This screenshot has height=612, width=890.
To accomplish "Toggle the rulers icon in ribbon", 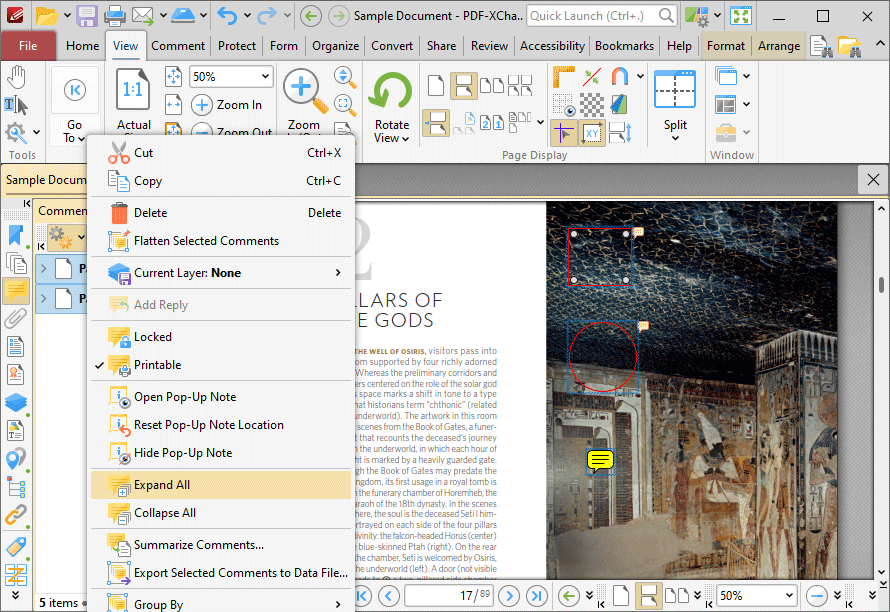I will (563, 76).
